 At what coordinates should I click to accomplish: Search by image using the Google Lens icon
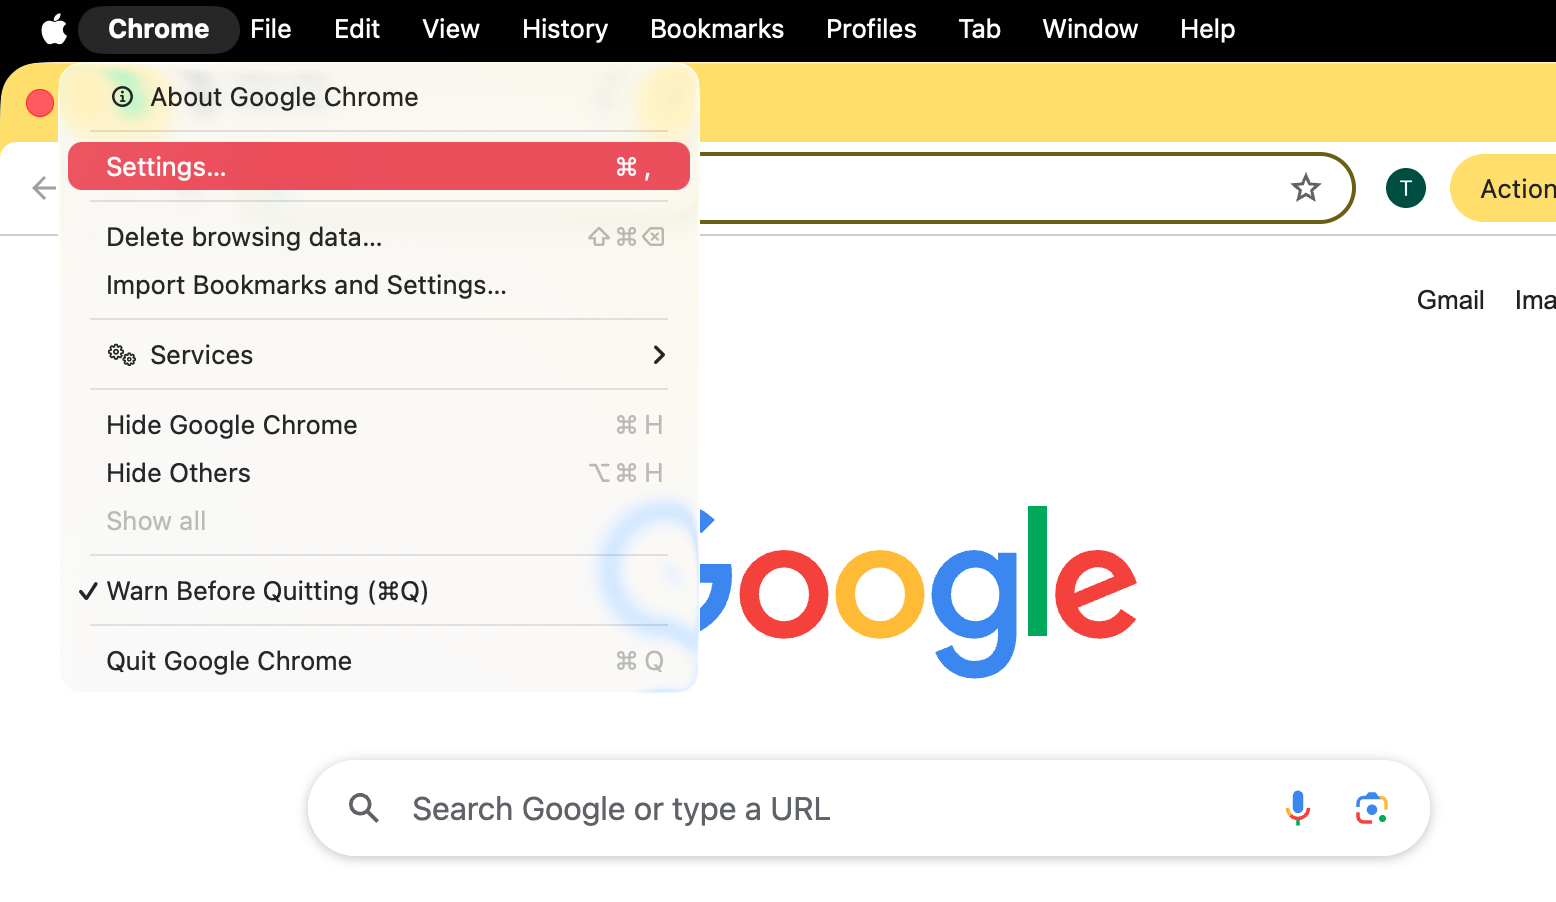[1371, 807]
